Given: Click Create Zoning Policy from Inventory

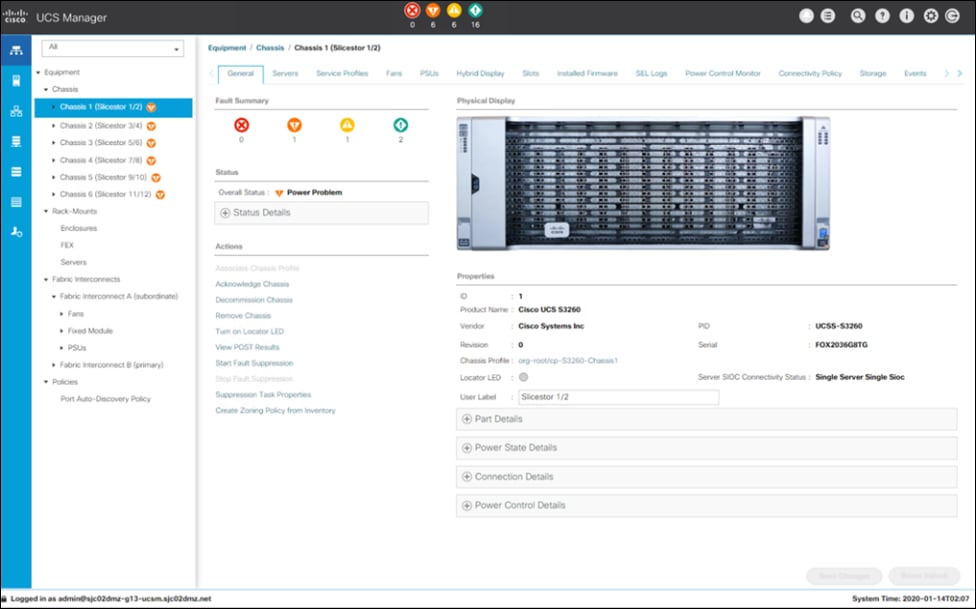Looking at the screenshot, I should pos(275,411).
